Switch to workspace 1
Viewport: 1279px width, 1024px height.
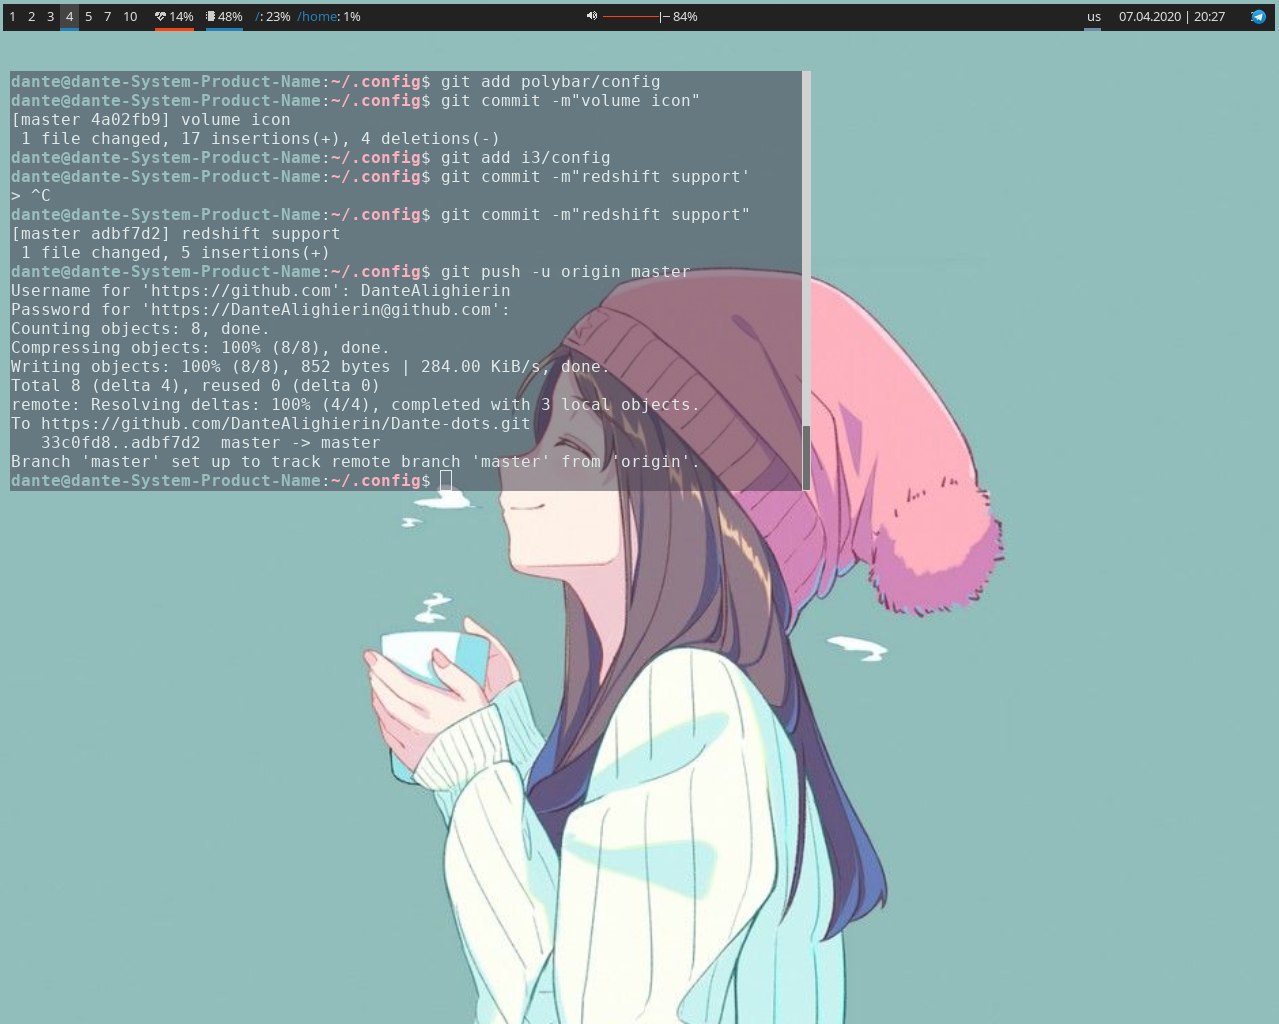12,17
